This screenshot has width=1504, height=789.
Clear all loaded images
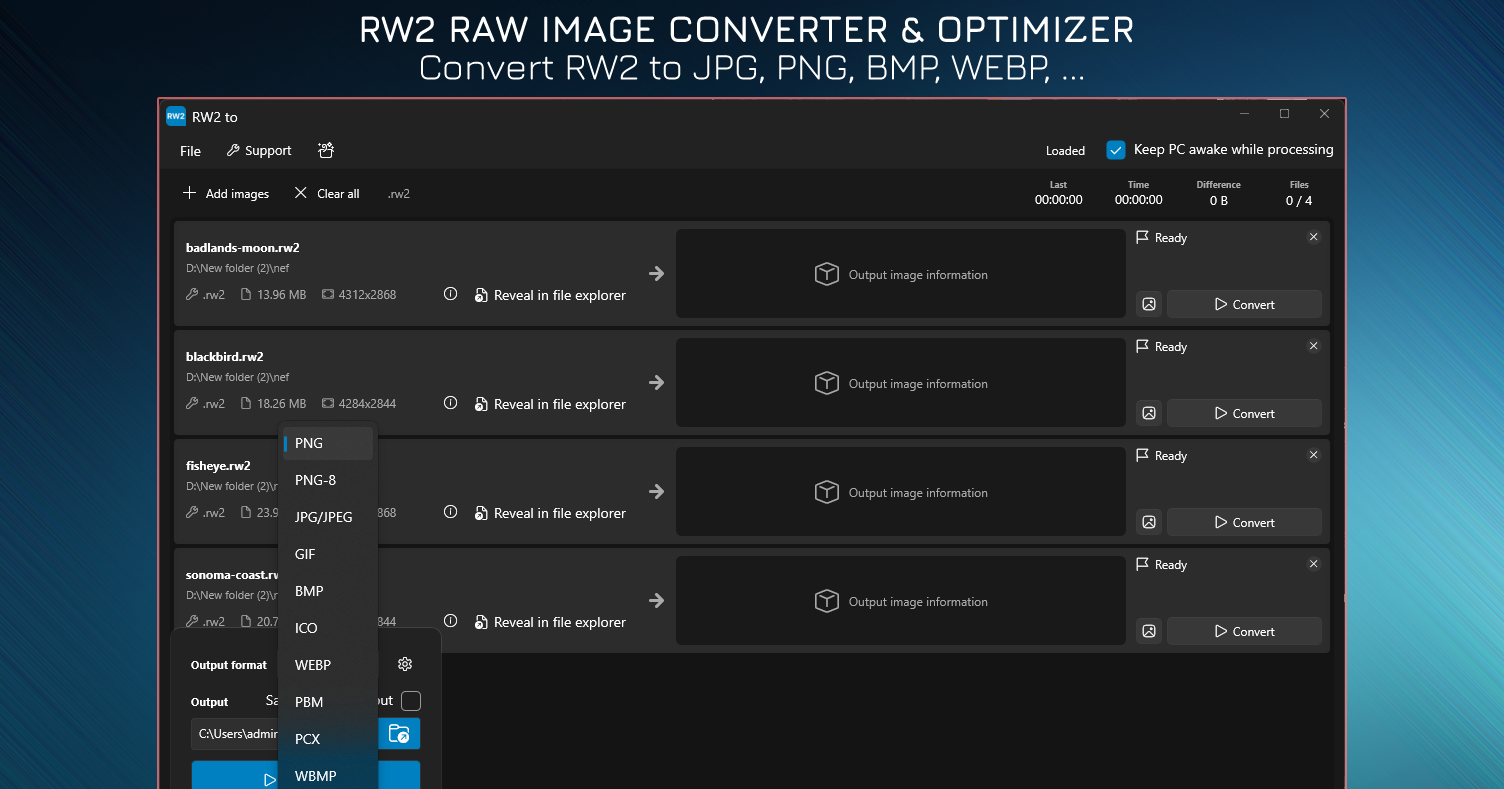tap(326, 193)
